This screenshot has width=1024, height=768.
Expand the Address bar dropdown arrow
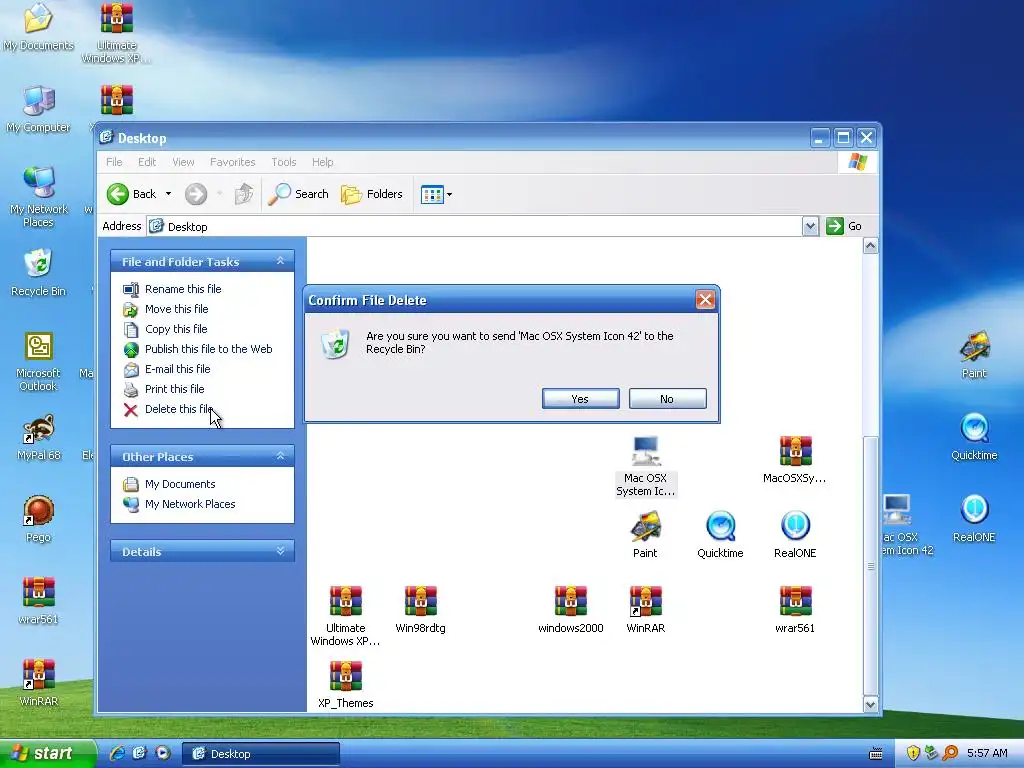tap(810, 227)
